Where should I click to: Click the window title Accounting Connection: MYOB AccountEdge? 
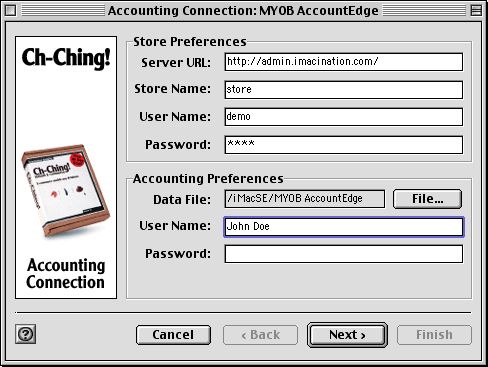[243, 11]
